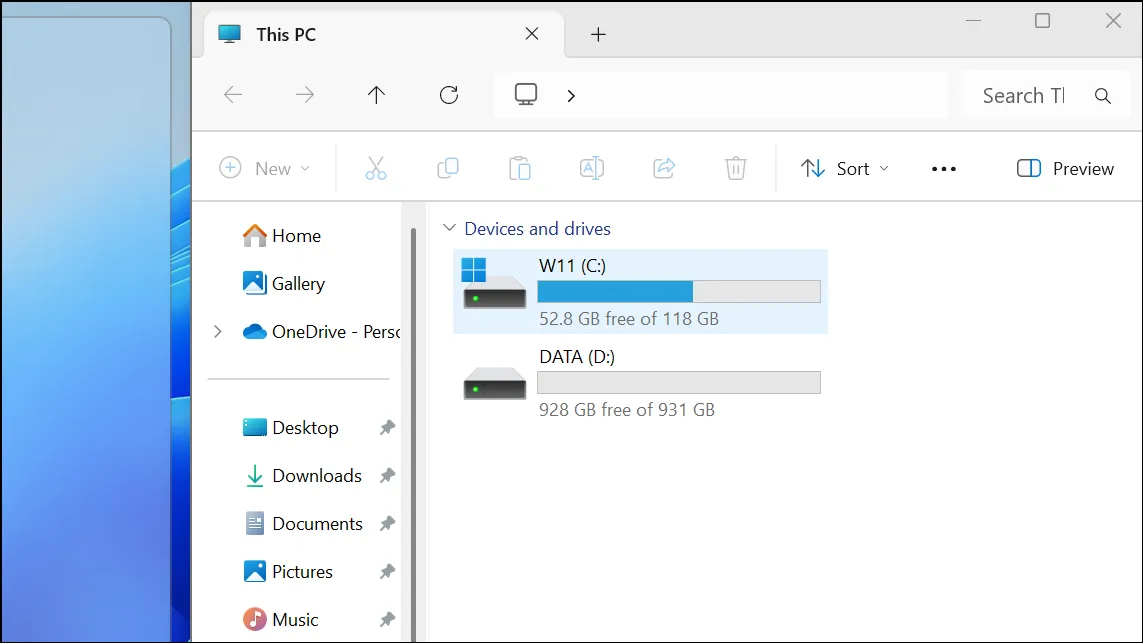Screen dimensions: 1143x643
Task: Click the pin icon next to Documents
Action: (x=387, y=524)
